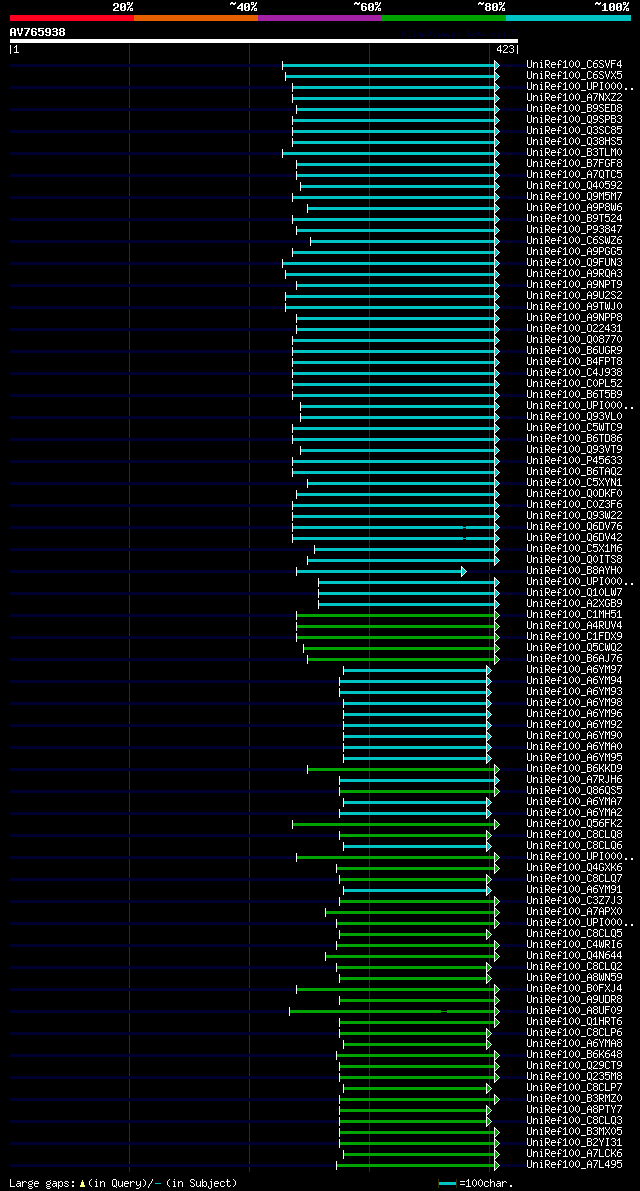640x1191 pixels.
Task: Click the green alignment bar for UniRef100_Q56FK2
Action: pos(396,824)
